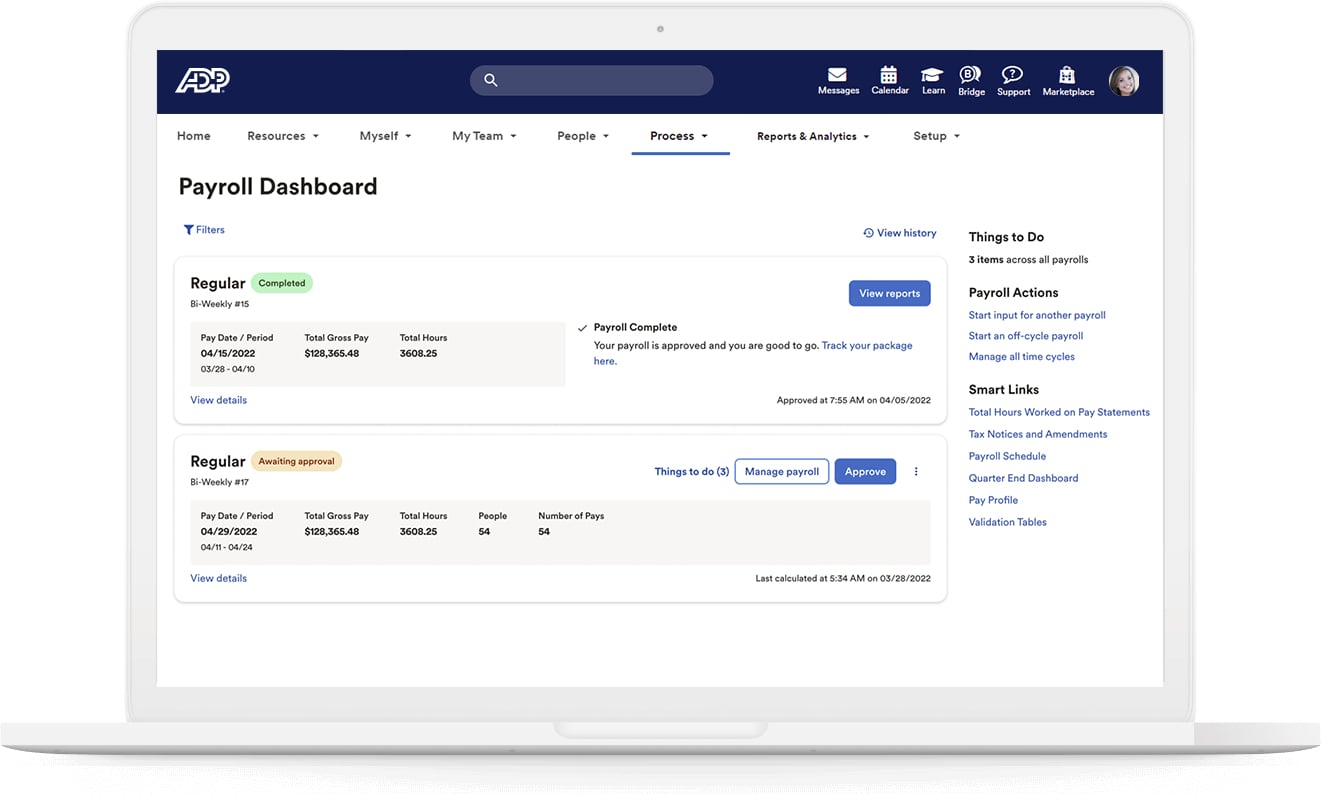This screenshot has width=1321, height=794.
Task: Open the Bridge icon
Action: coord(970,74)
